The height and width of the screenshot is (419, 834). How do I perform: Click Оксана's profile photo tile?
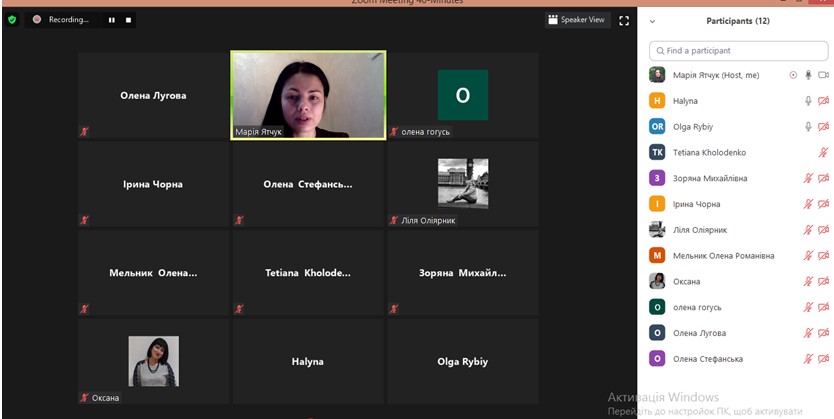click(x=153, y=361)
